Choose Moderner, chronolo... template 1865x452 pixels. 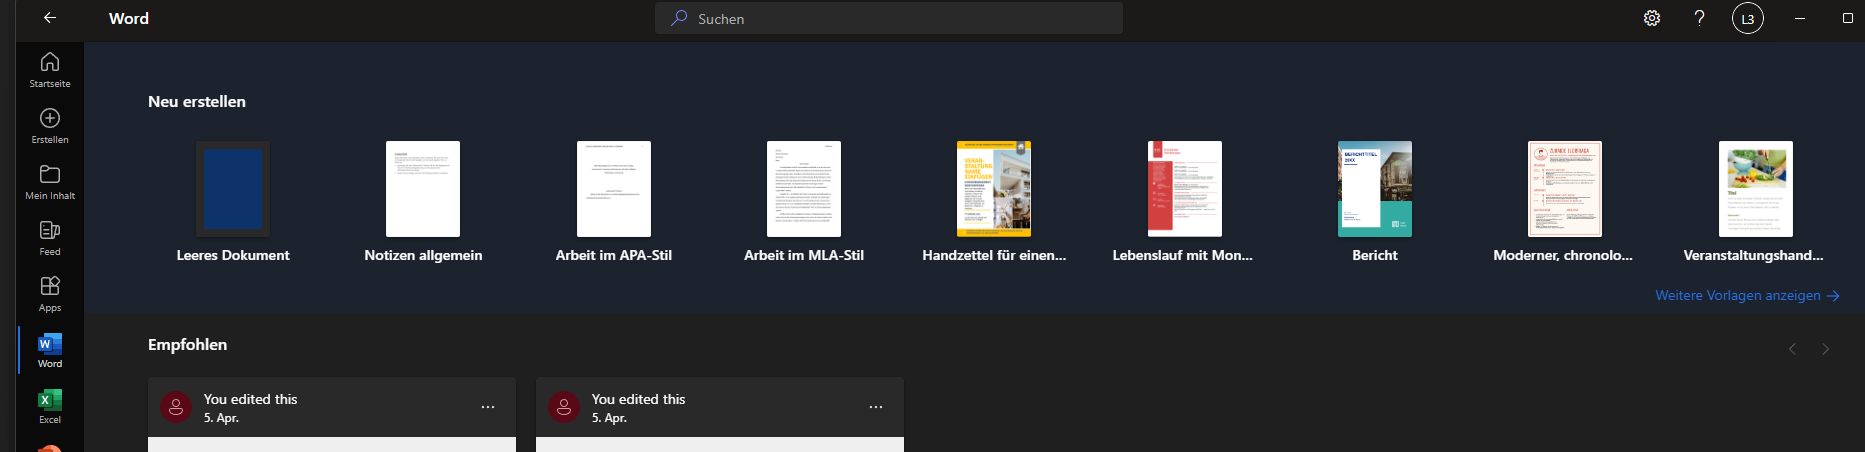[1565, 202]
